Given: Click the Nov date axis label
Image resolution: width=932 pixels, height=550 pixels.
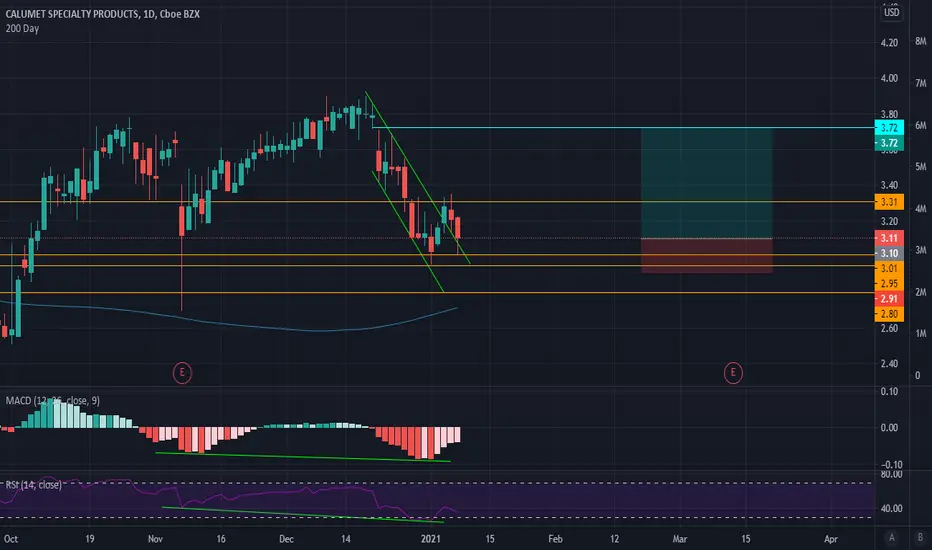Looking at the screenshot, I should point(155,539).
